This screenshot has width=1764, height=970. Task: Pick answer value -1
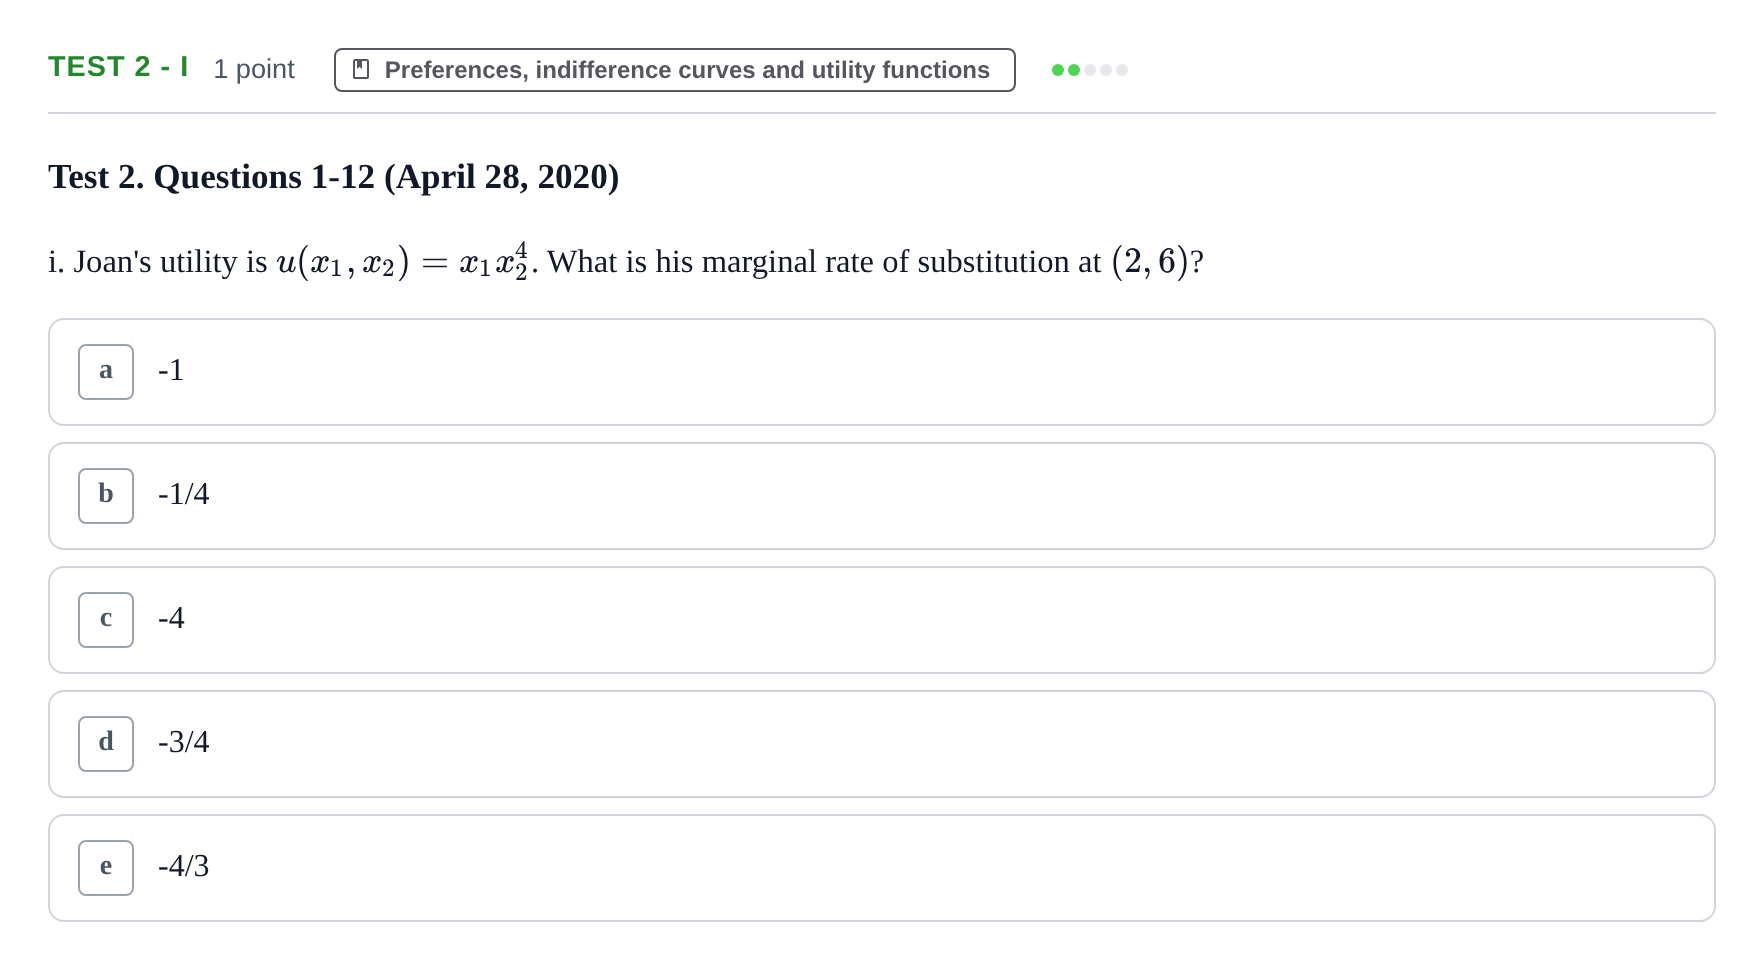[171, 370]
